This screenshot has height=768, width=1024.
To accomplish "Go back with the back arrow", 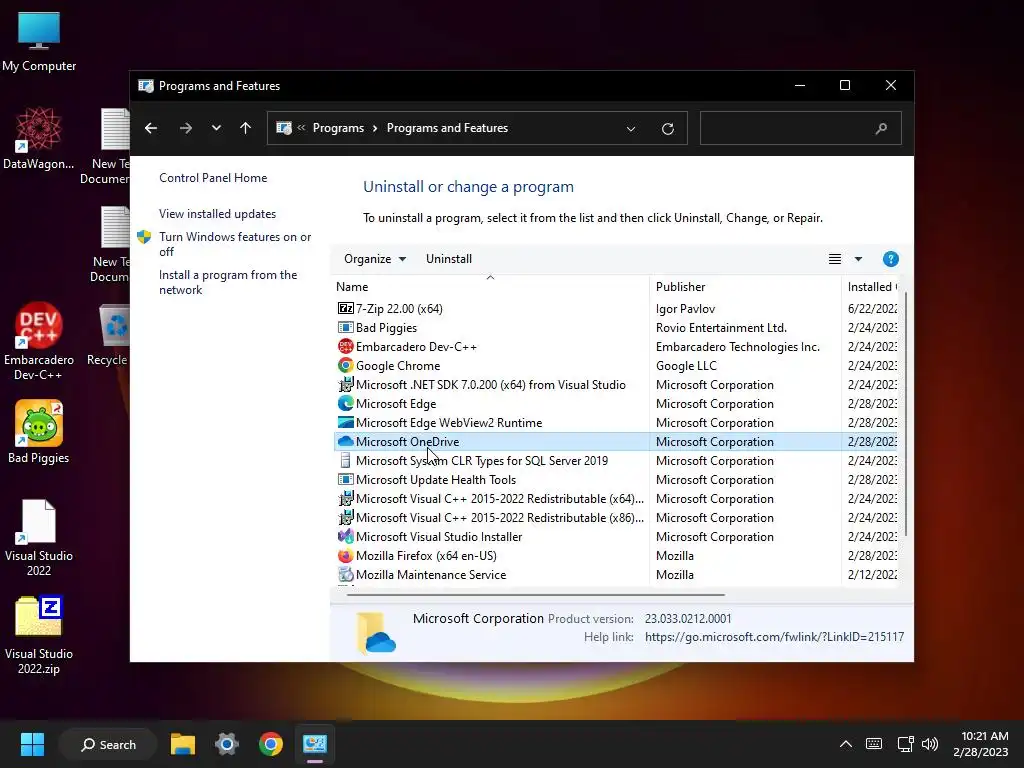I will coord(151,128).
